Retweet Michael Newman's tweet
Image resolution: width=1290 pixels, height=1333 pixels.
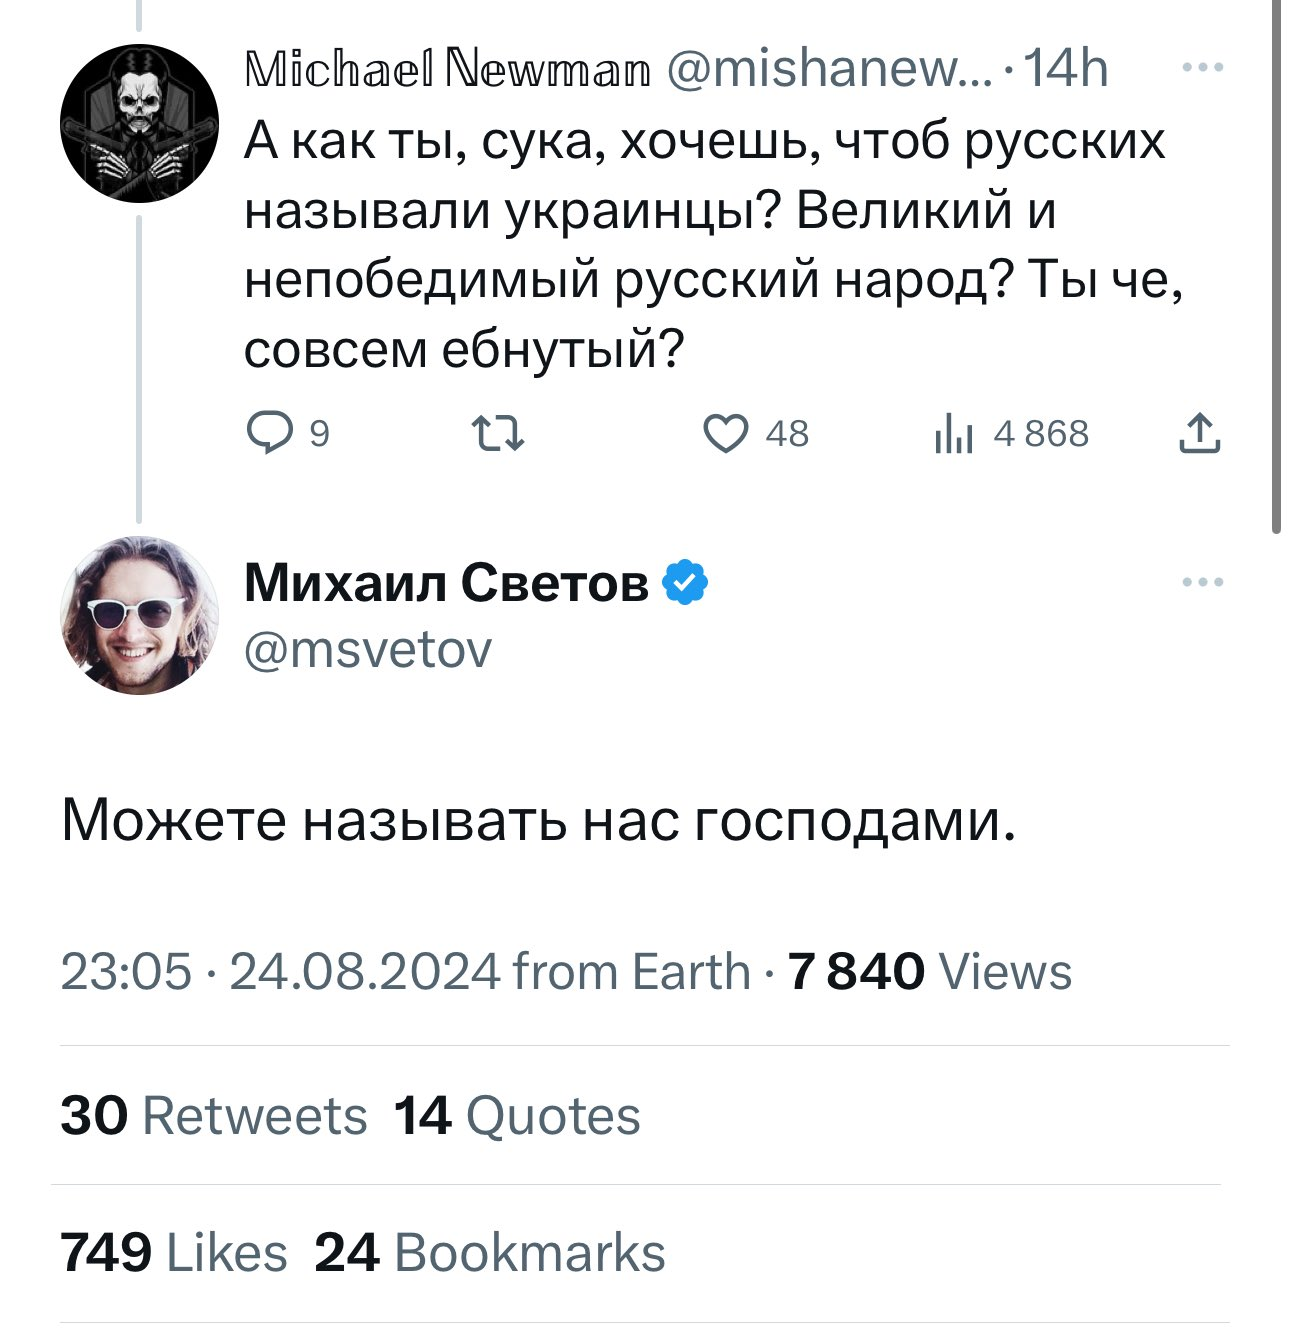pyautogui.click(x=496, y=434)
